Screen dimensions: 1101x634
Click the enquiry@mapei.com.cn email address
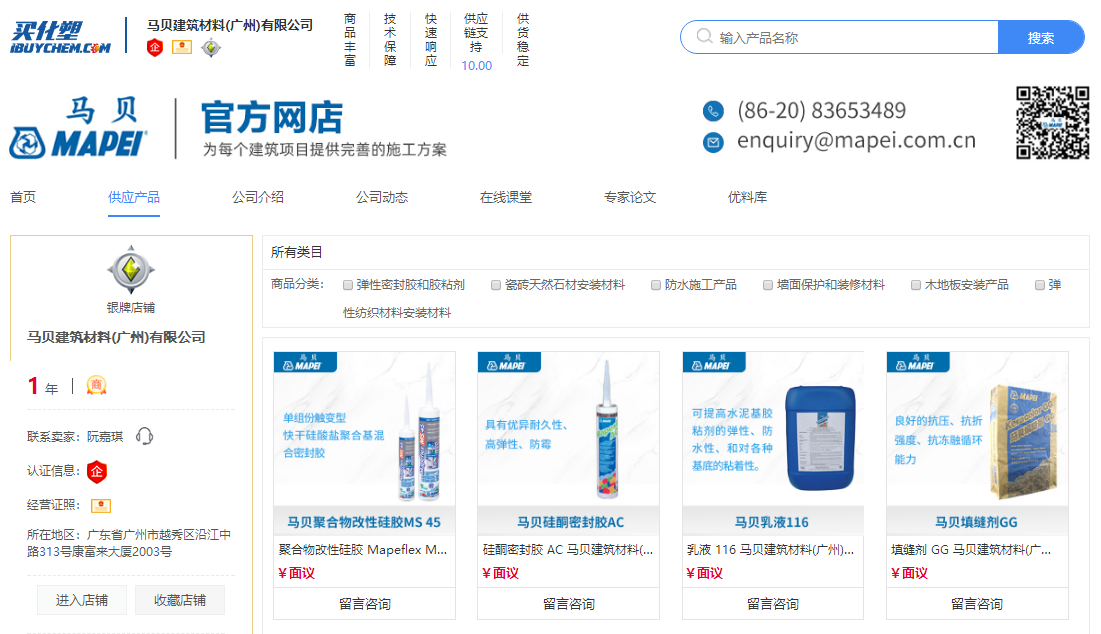856,140
